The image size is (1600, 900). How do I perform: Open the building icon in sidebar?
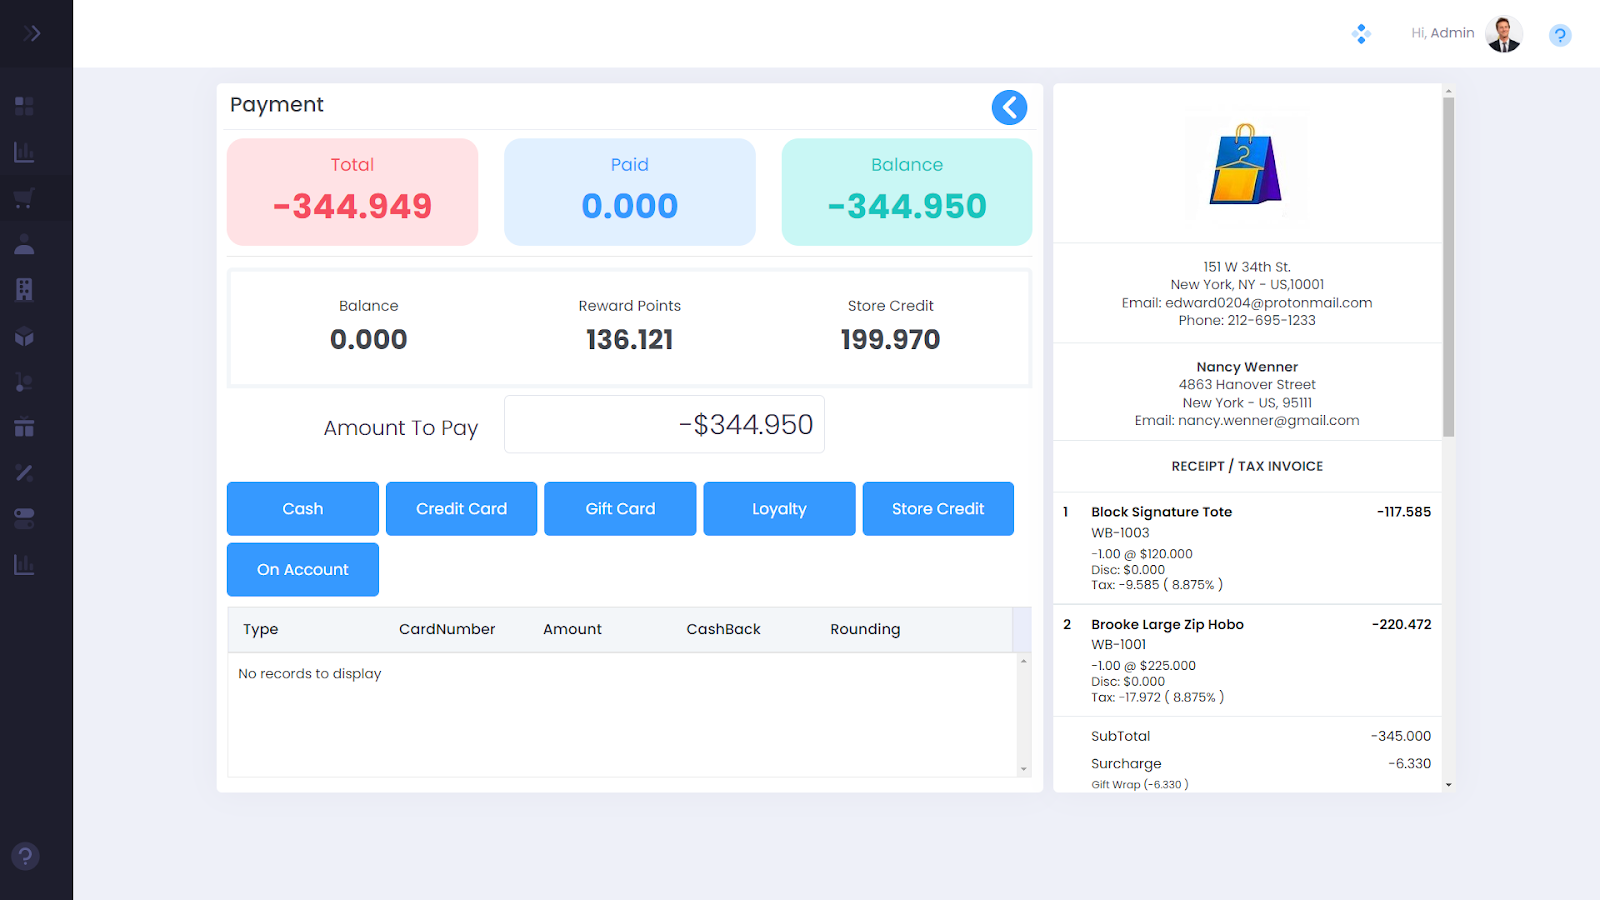tap(24, 290)
